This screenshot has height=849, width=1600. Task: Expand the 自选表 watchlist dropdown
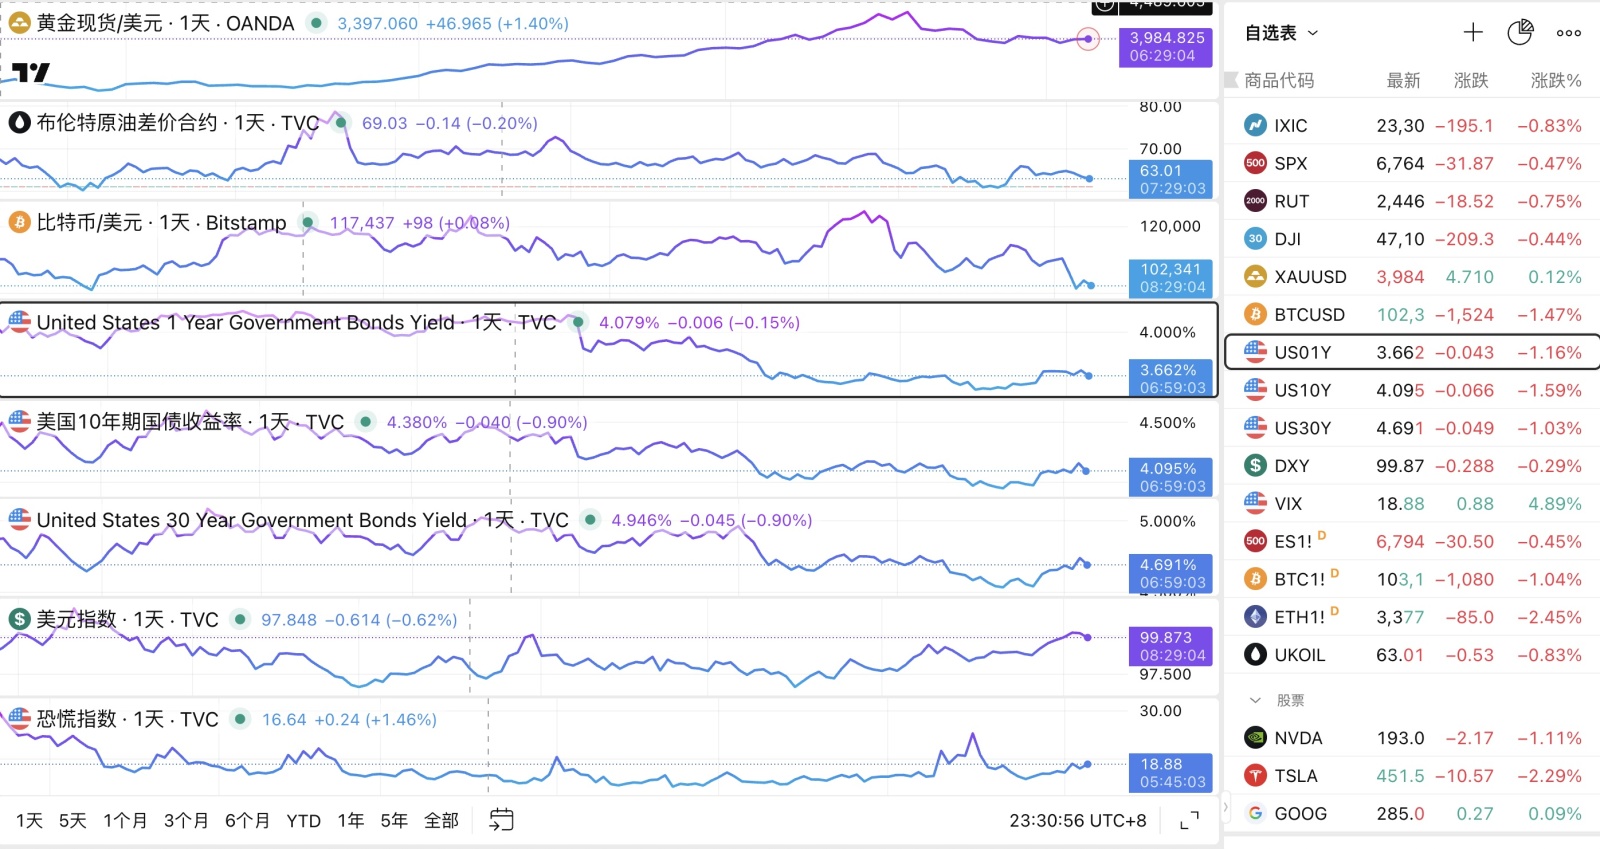1281,33
